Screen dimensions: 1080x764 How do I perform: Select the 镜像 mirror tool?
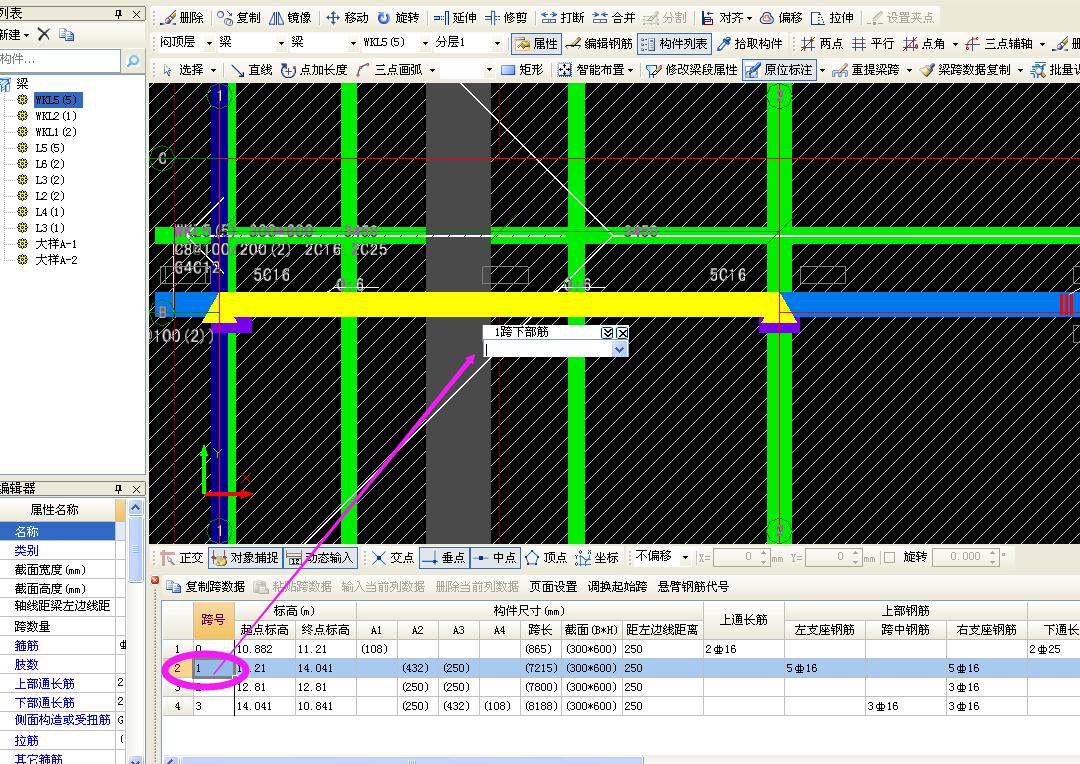[x=290, y=17]
